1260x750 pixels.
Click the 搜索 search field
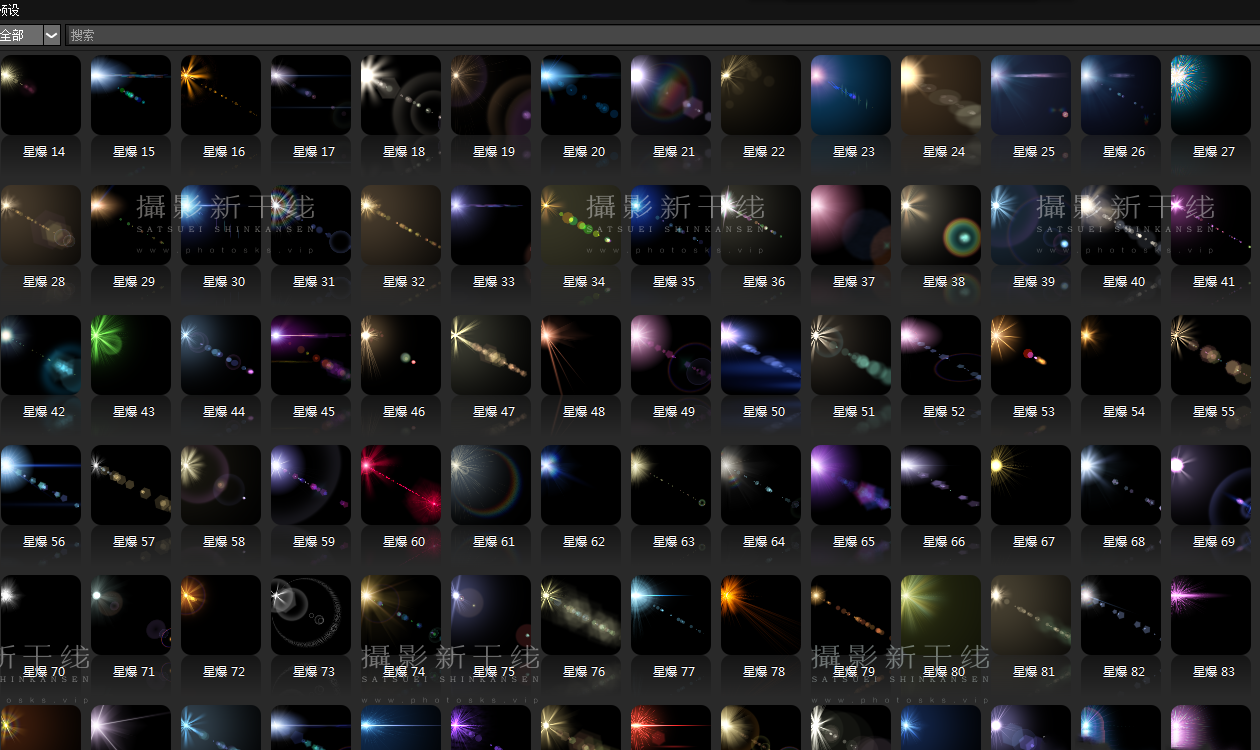click(662, 35)
